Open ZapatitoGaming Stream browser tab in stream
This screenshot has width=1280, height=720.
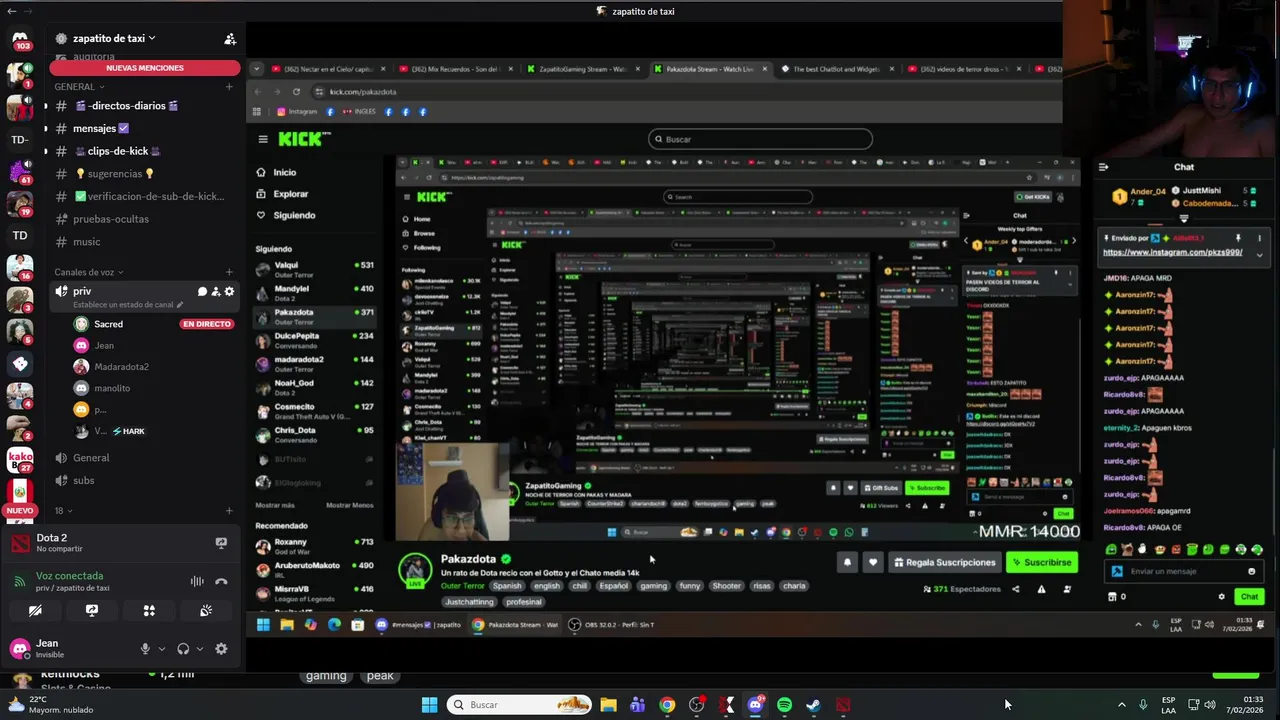(583, 69)
